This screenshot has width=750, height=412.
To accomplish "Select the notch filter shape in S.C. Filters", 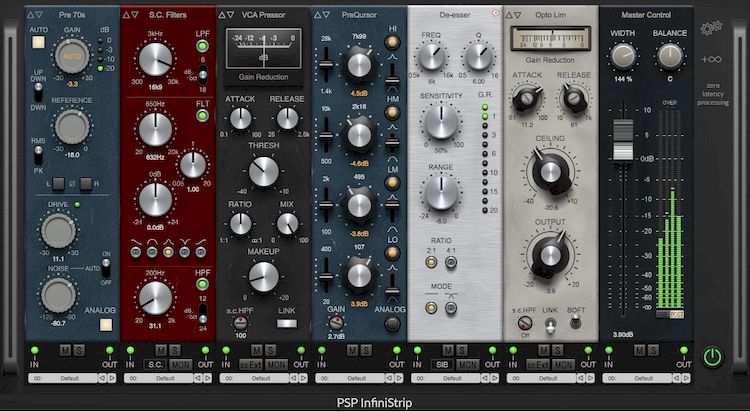I will [x=184, y=252].
